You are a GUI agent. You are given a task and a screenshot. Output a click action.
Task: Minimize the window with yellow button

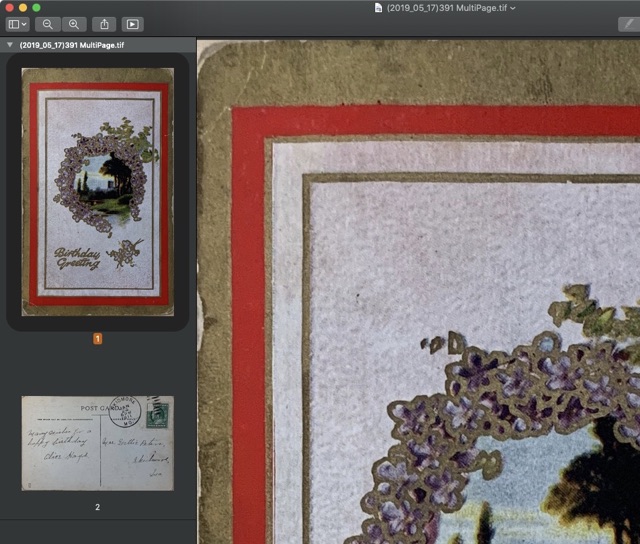click(x=23, y=7)
